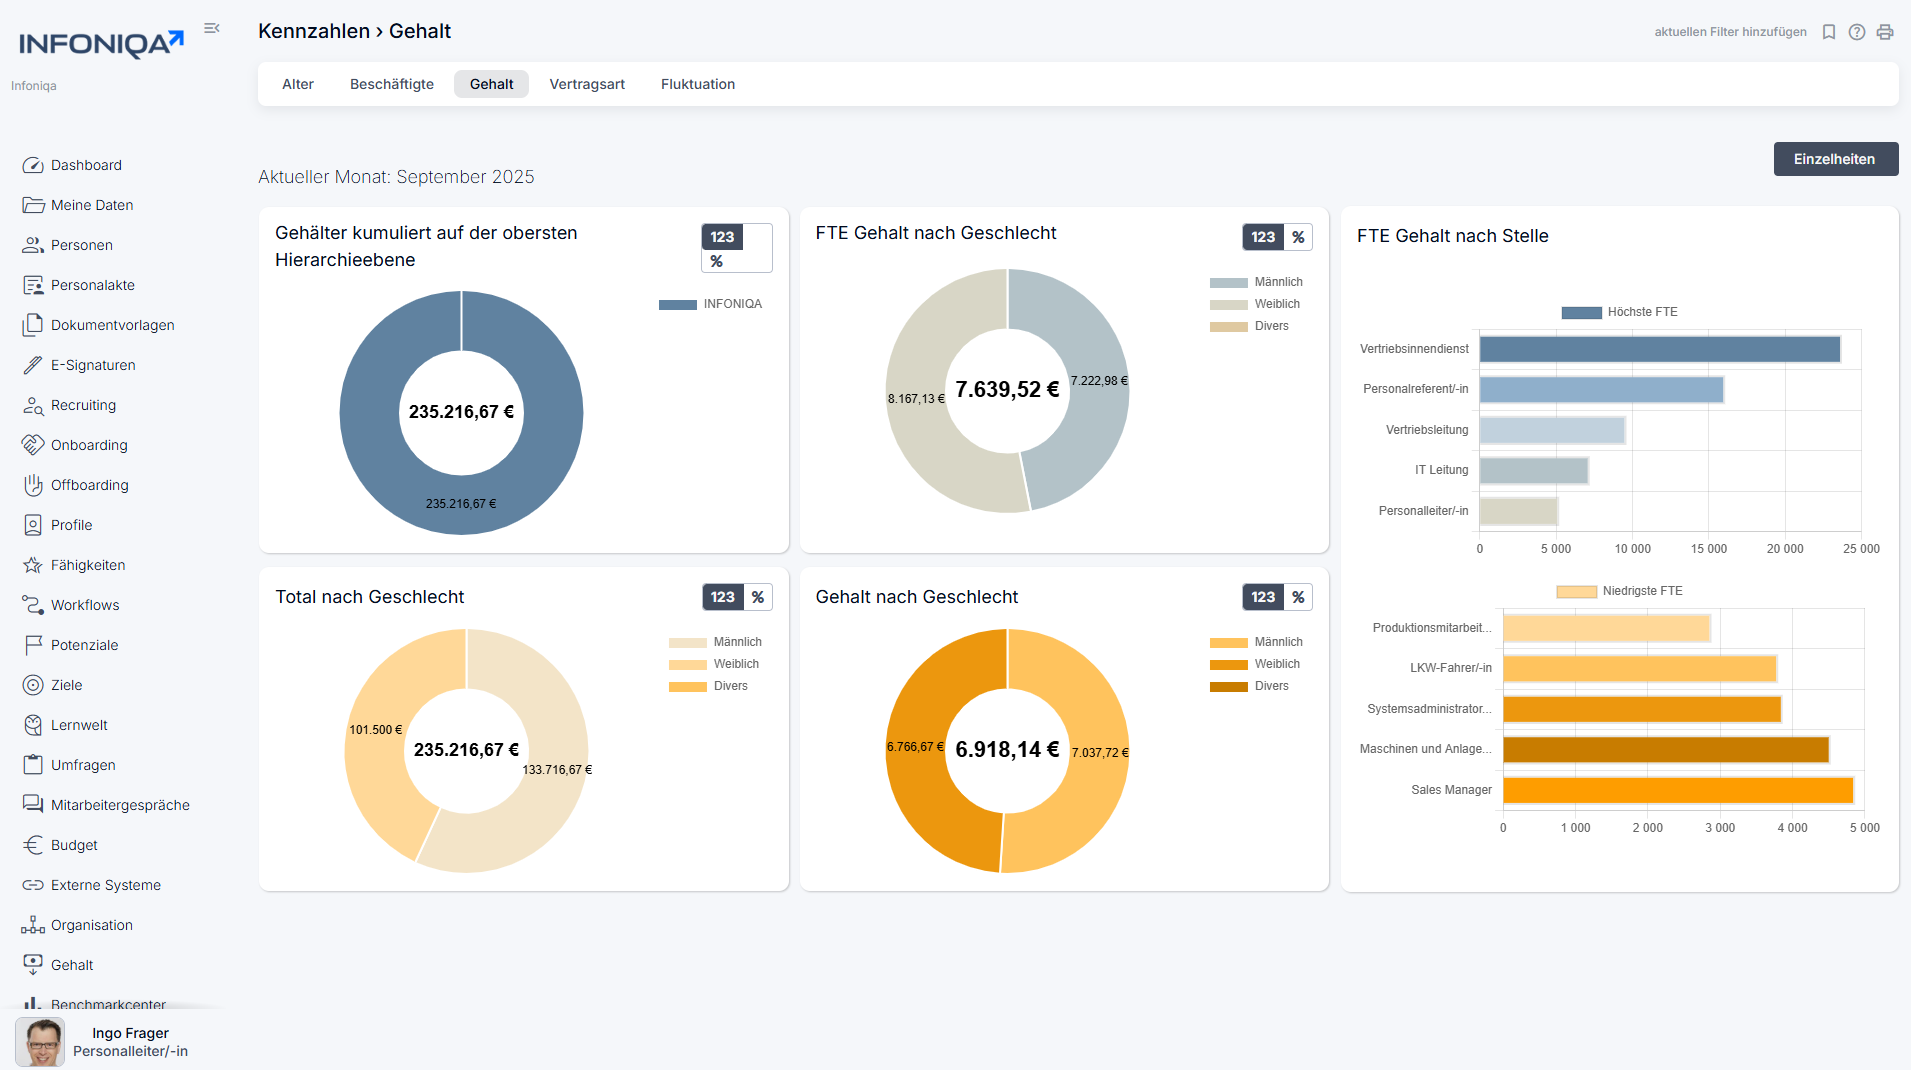The image size is (1911, 1070).
Task: Switch Gehälter kumuliert chart to 123 view
Action: click(x=722, y=237)
